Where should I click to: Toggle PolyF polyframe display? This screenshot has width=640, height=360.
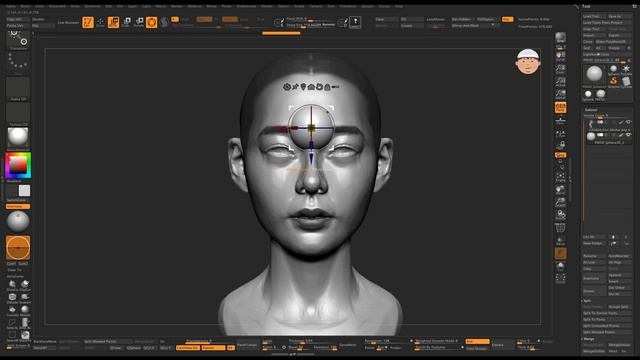(560, 228)
